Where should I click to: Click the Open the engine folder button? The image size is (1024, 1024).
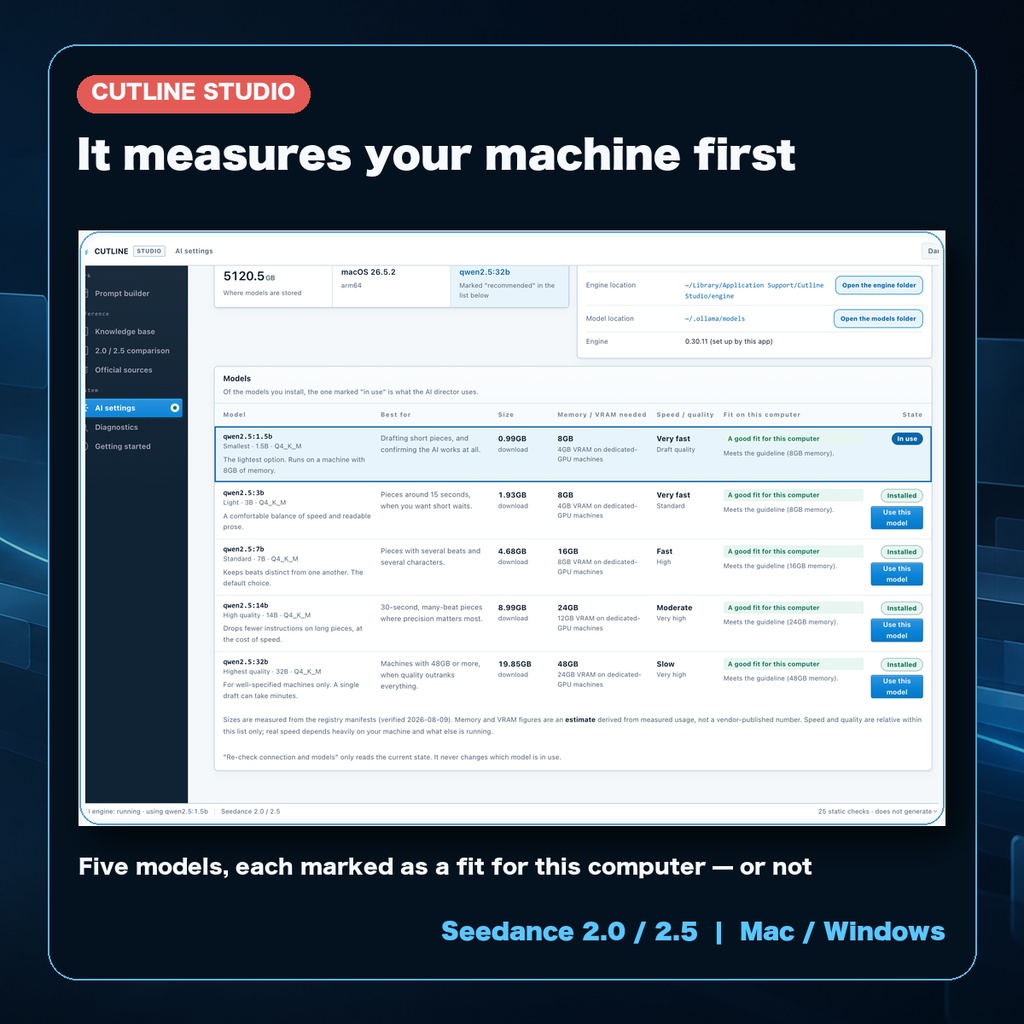[878, 285]
